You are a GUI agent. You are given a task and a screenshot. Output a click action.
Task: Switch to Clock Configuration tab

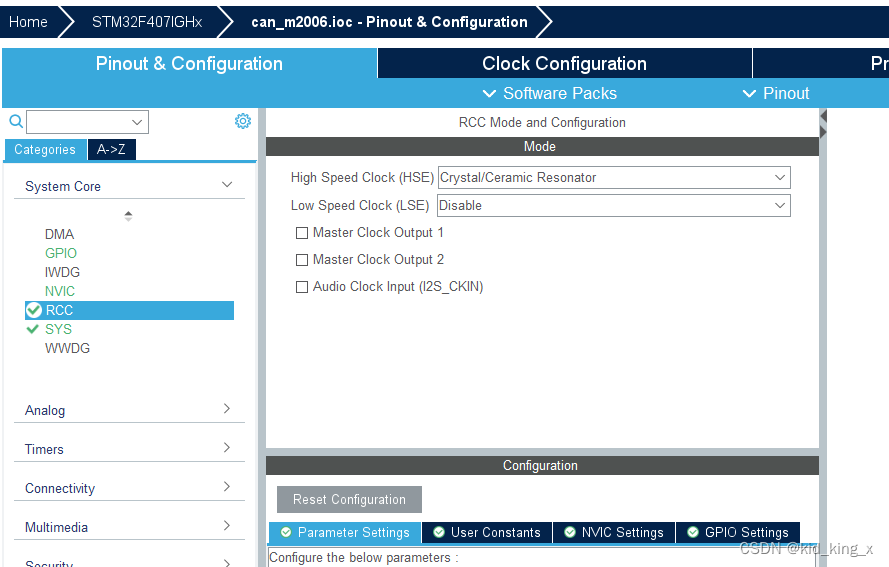(565, 63)
